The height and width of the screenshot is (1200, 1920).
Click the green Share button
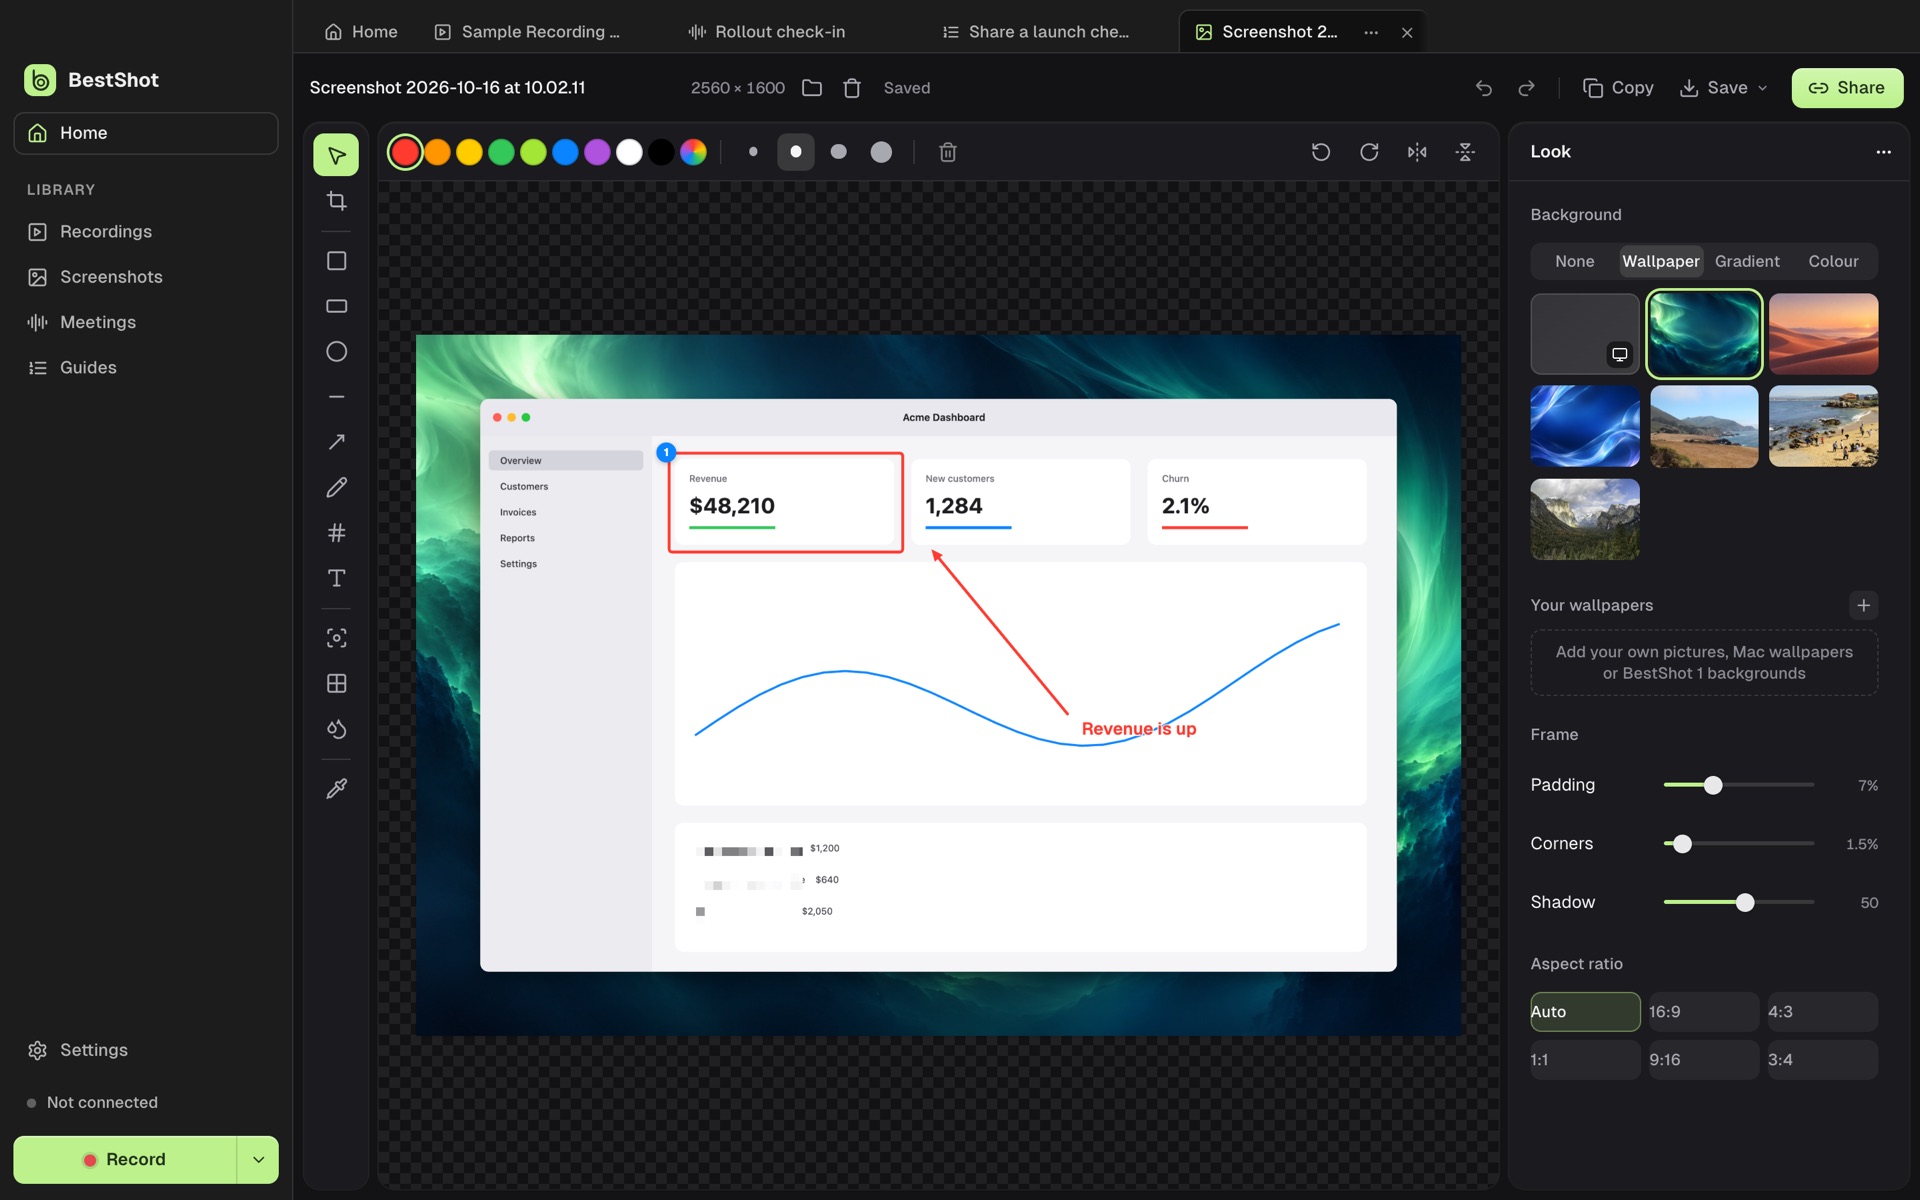click(1846, 88)
